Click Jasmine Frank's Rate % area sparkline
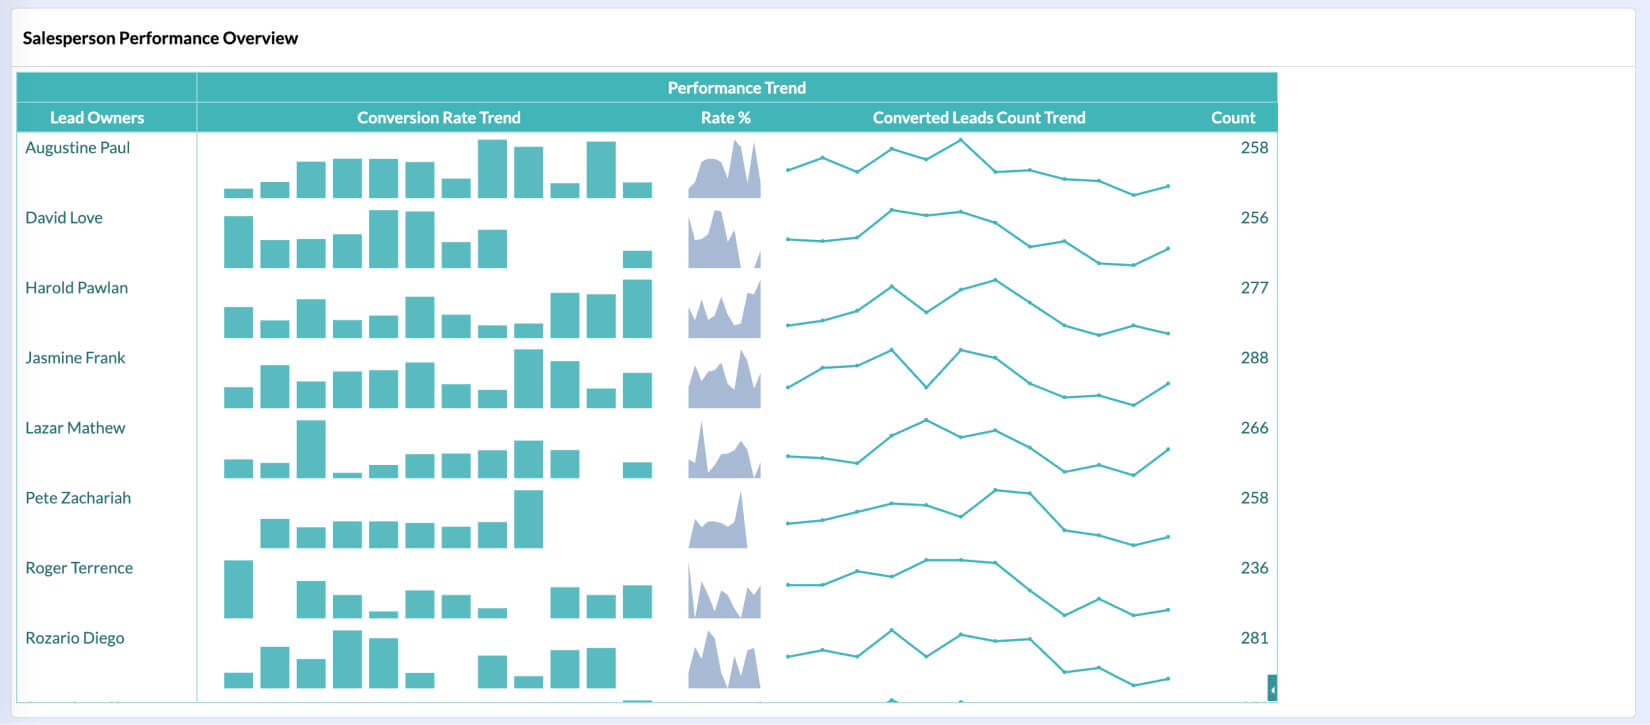Viewport: 1650px width, 725px height. tap(725, 378)
